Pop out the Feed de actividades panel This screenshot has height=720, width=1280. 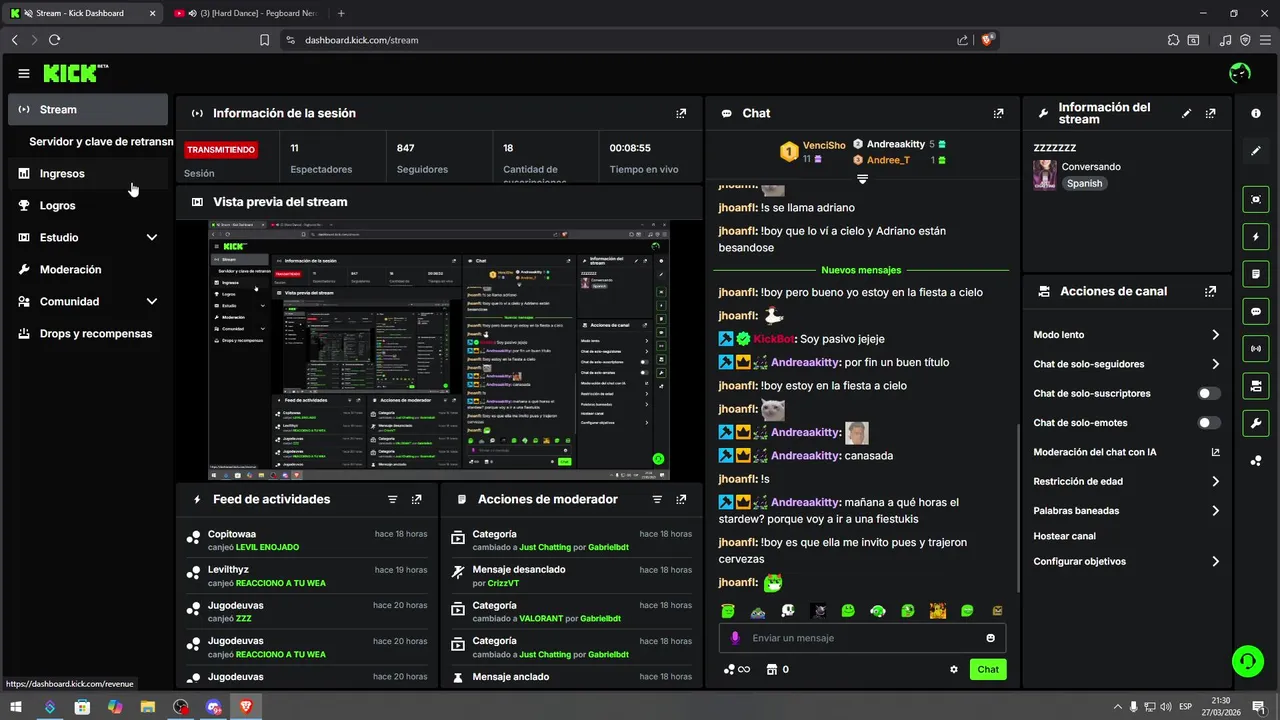pyautogui.click(x=416, y=499)
